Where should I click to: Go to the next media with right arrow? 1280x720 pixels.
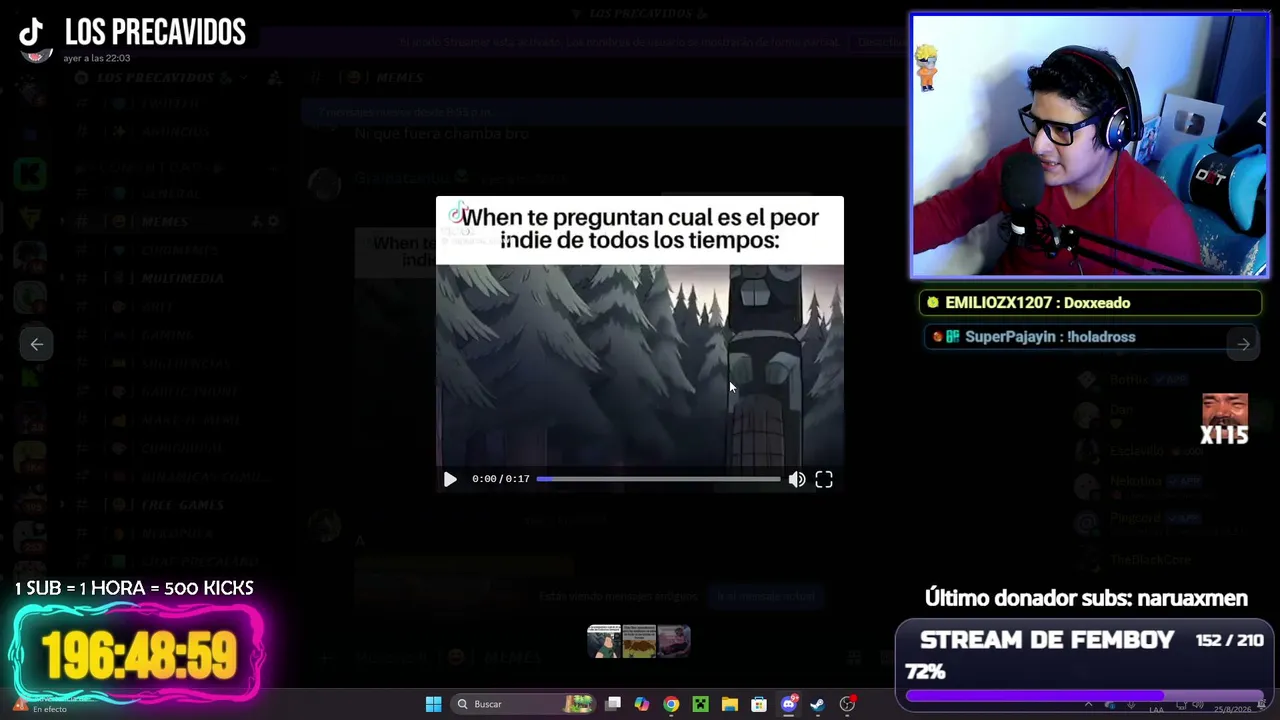pyautogui.click(x=1243, y=344)
